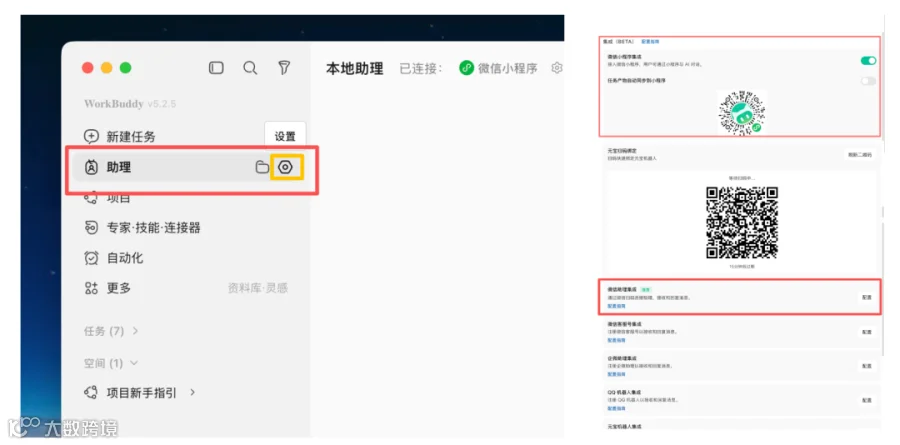The width and height of the screenshot is (900, 445).
Task: Click the 资料库·灵感 hint text
Action: point(258,288)
